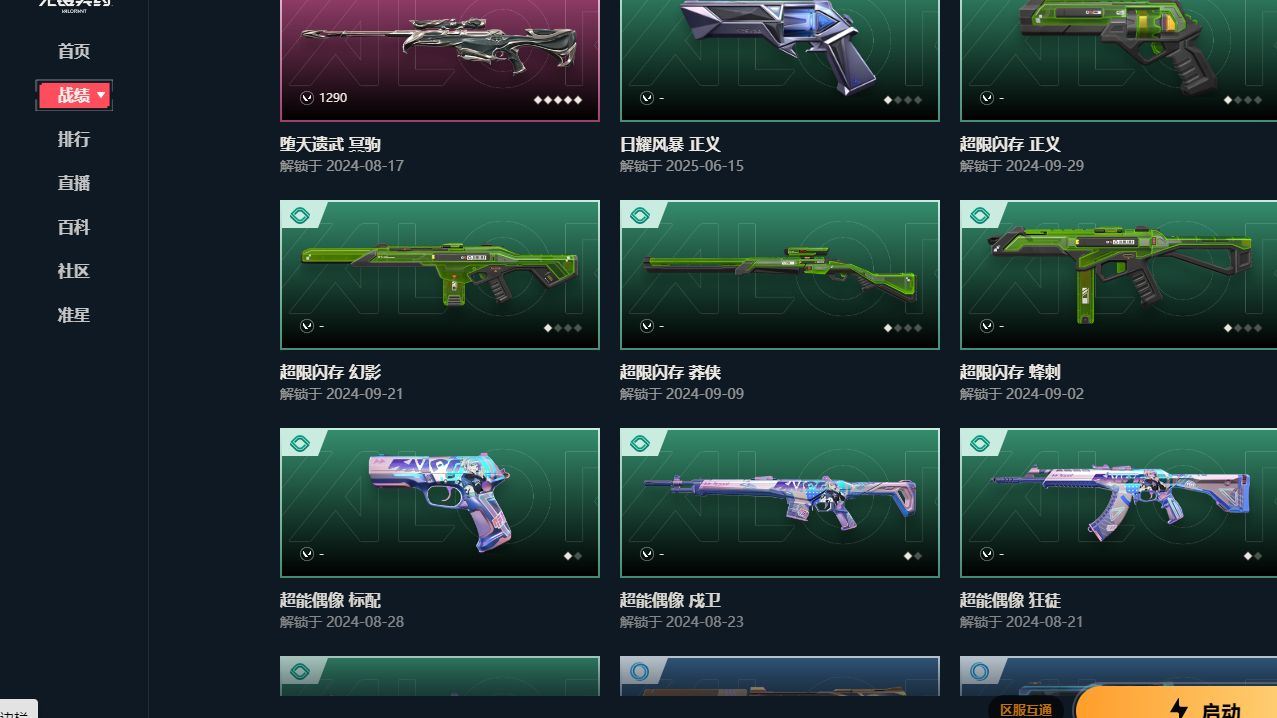Select the 堕天遗武 冥驹 sniper skin thumbnail
This screenshot has height=718, width=1277.
[440, 60]
